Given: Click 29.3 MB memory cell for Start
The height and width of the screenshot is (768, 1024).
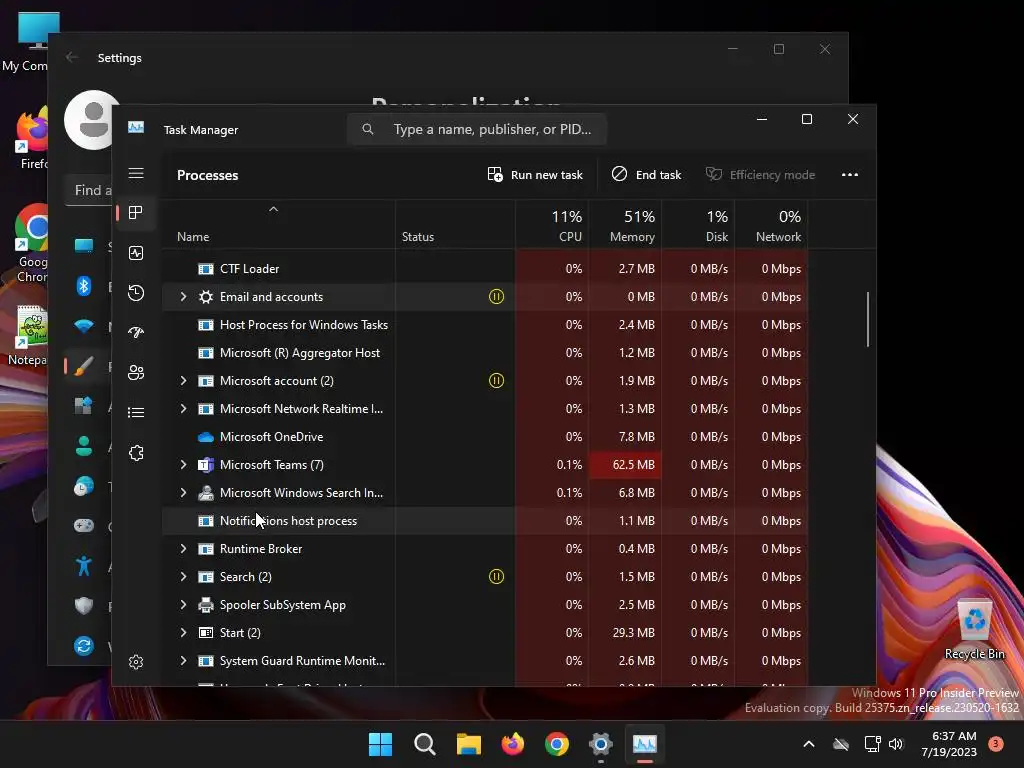Looking at the screenshot, I should pyautogui.click(x=625, y=632).
